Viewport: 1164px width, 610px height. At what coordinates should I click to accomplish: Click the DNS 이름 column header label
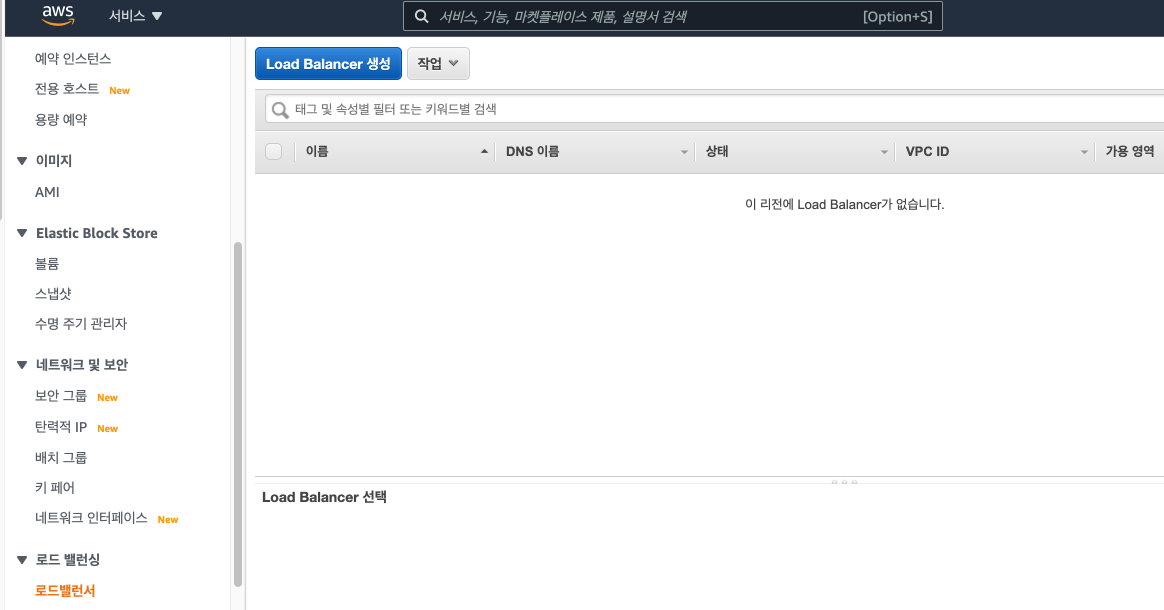pyautogui.click(x=532, y=151)
